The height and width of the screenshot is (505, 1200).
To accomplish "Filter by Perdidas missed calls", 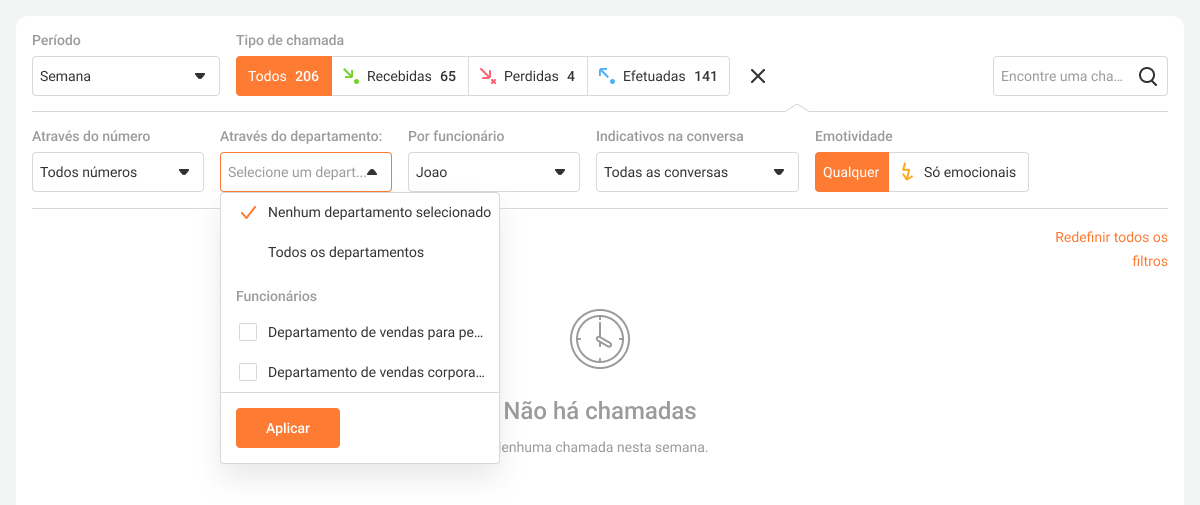I will click(x=527, y=76).
